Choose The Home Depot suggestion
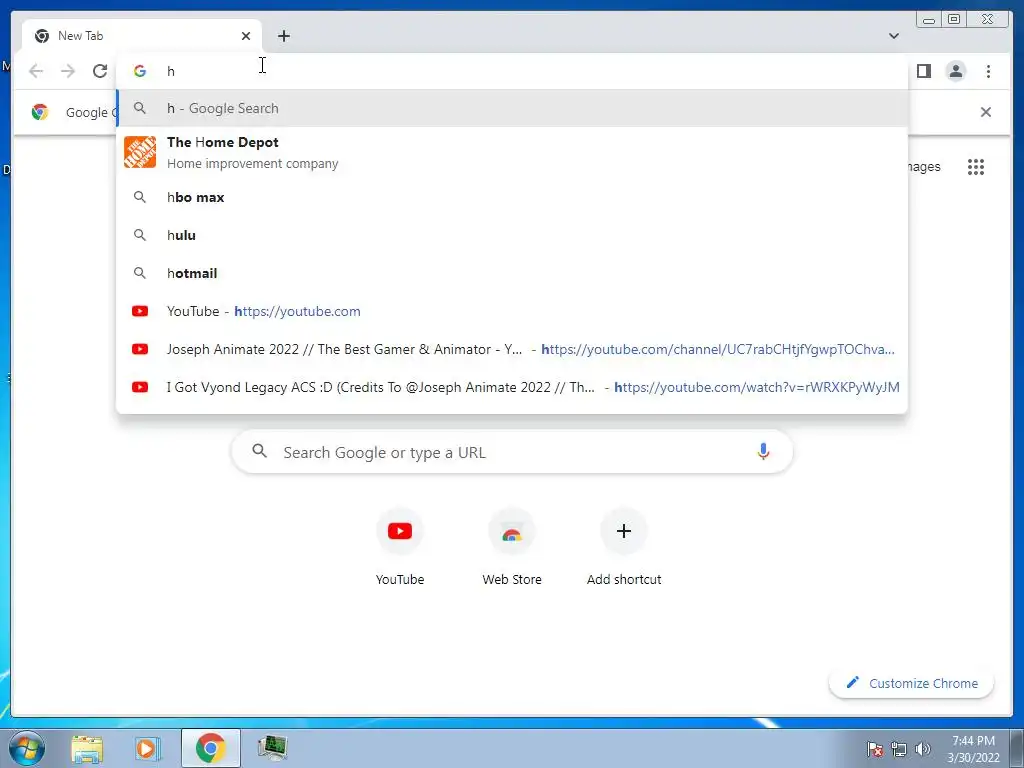This screenshot has width=1024, height=768. pos(512,152)
